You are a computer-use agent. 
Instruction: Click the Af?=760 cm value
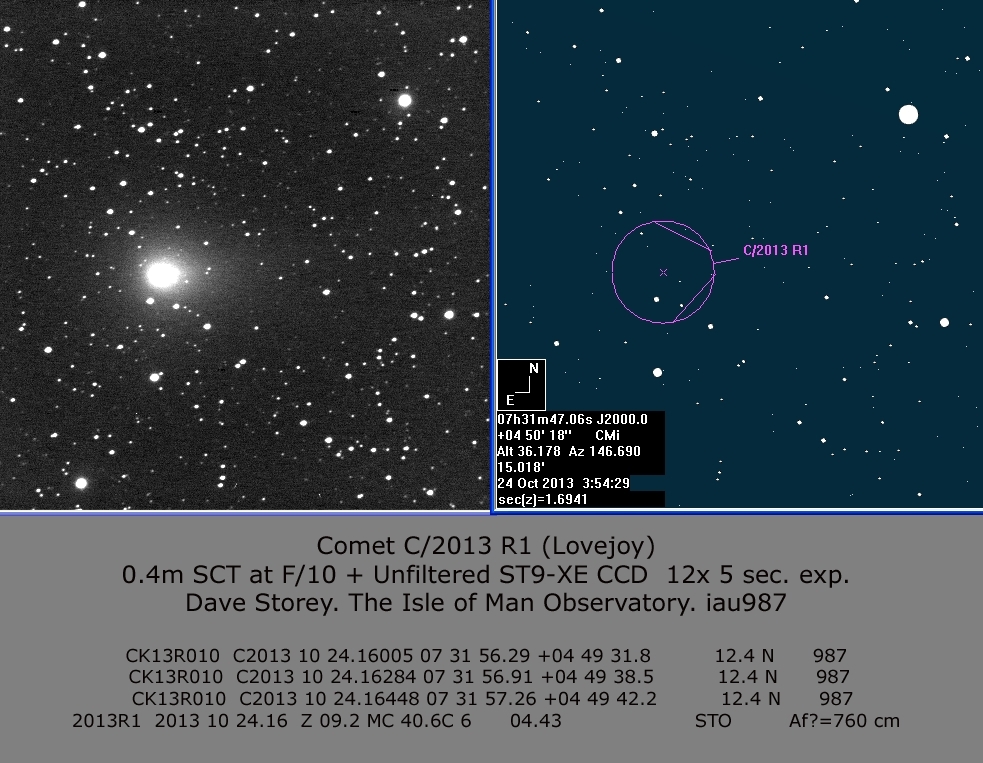pyautogui.click(x=844, y=721)
